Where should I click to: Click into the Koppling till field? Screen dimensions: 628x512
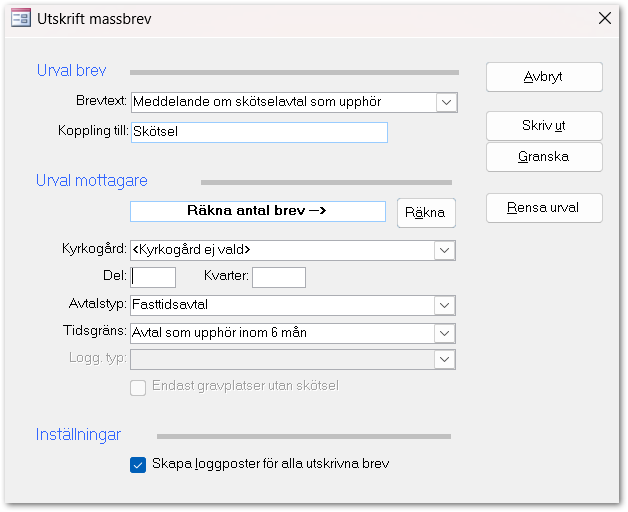point(258,132)
